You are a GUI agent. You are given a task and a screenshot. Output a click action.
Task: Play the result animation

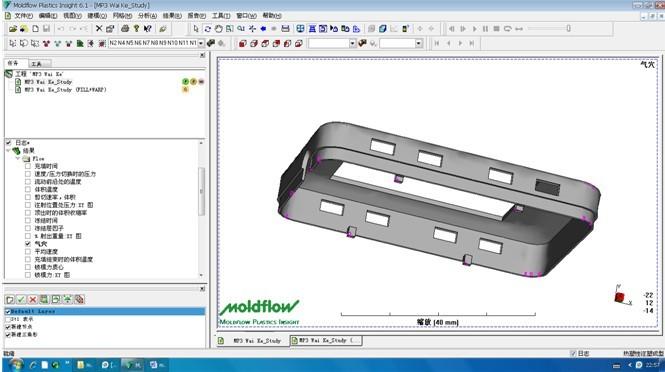pos(475,29)
